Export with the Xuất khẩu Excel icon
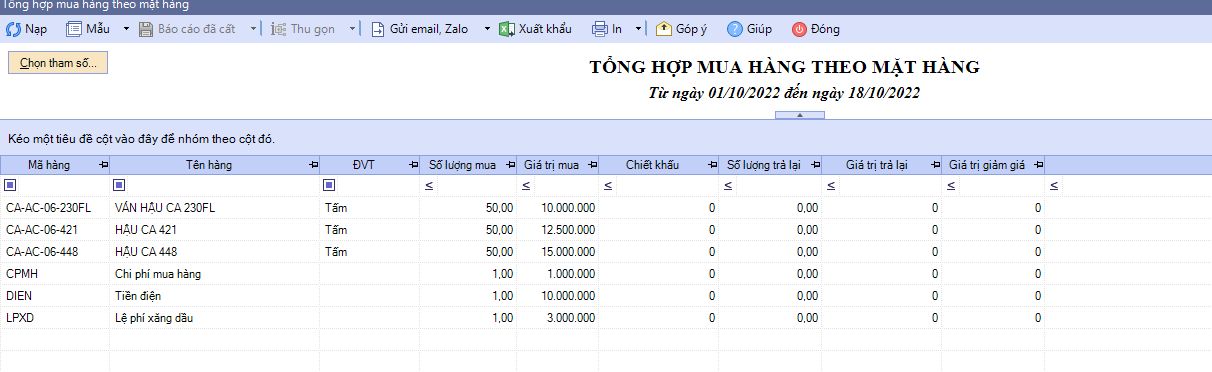 coord(507,29)
